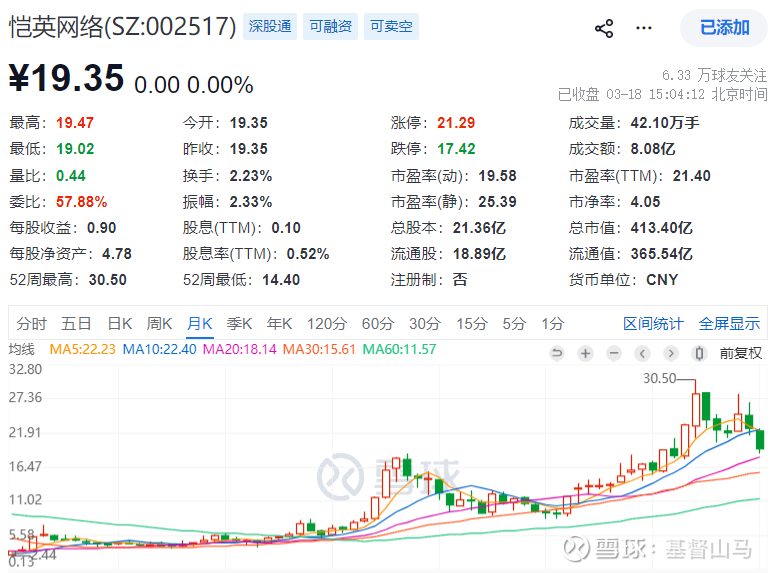Open the three-dots more options menu
775x573 pixels.
(x=643, y=28)
